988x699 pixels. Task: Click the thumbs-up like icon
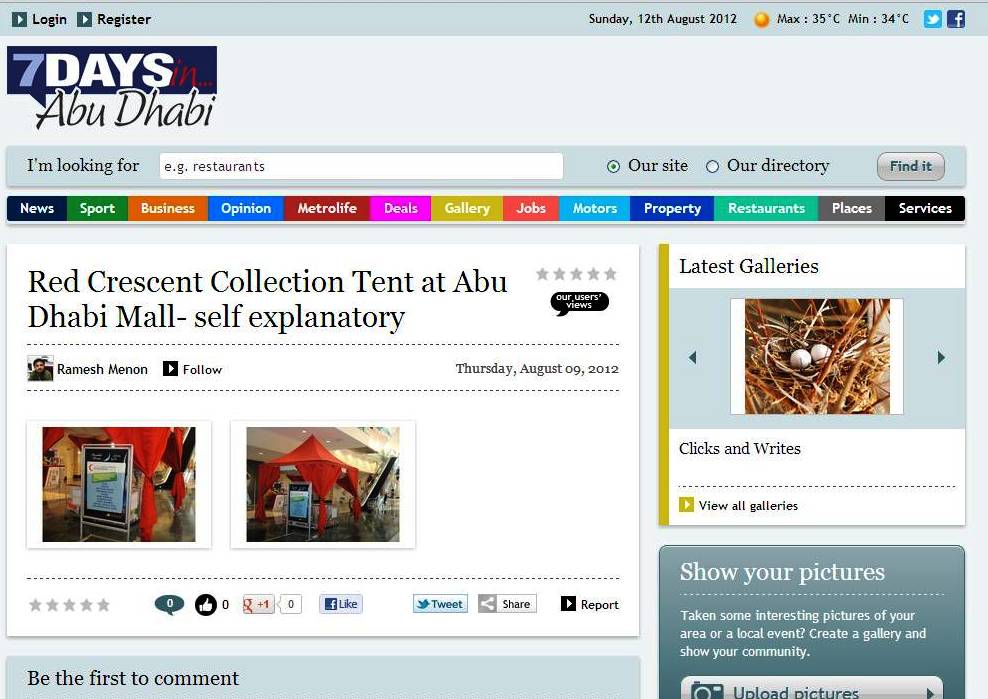[x=206, y=604]
